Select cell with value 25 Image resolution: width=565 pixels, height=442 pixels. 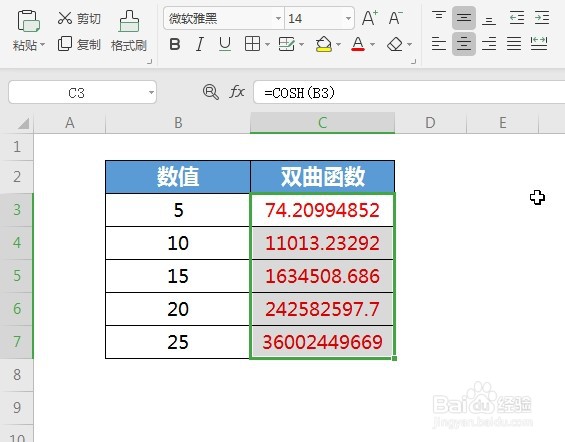(178, 342)
